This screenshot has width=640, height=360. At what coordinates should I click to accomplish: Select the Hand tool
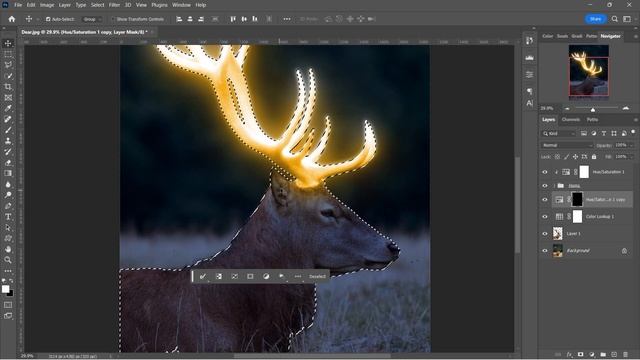(x=8, y=249)
